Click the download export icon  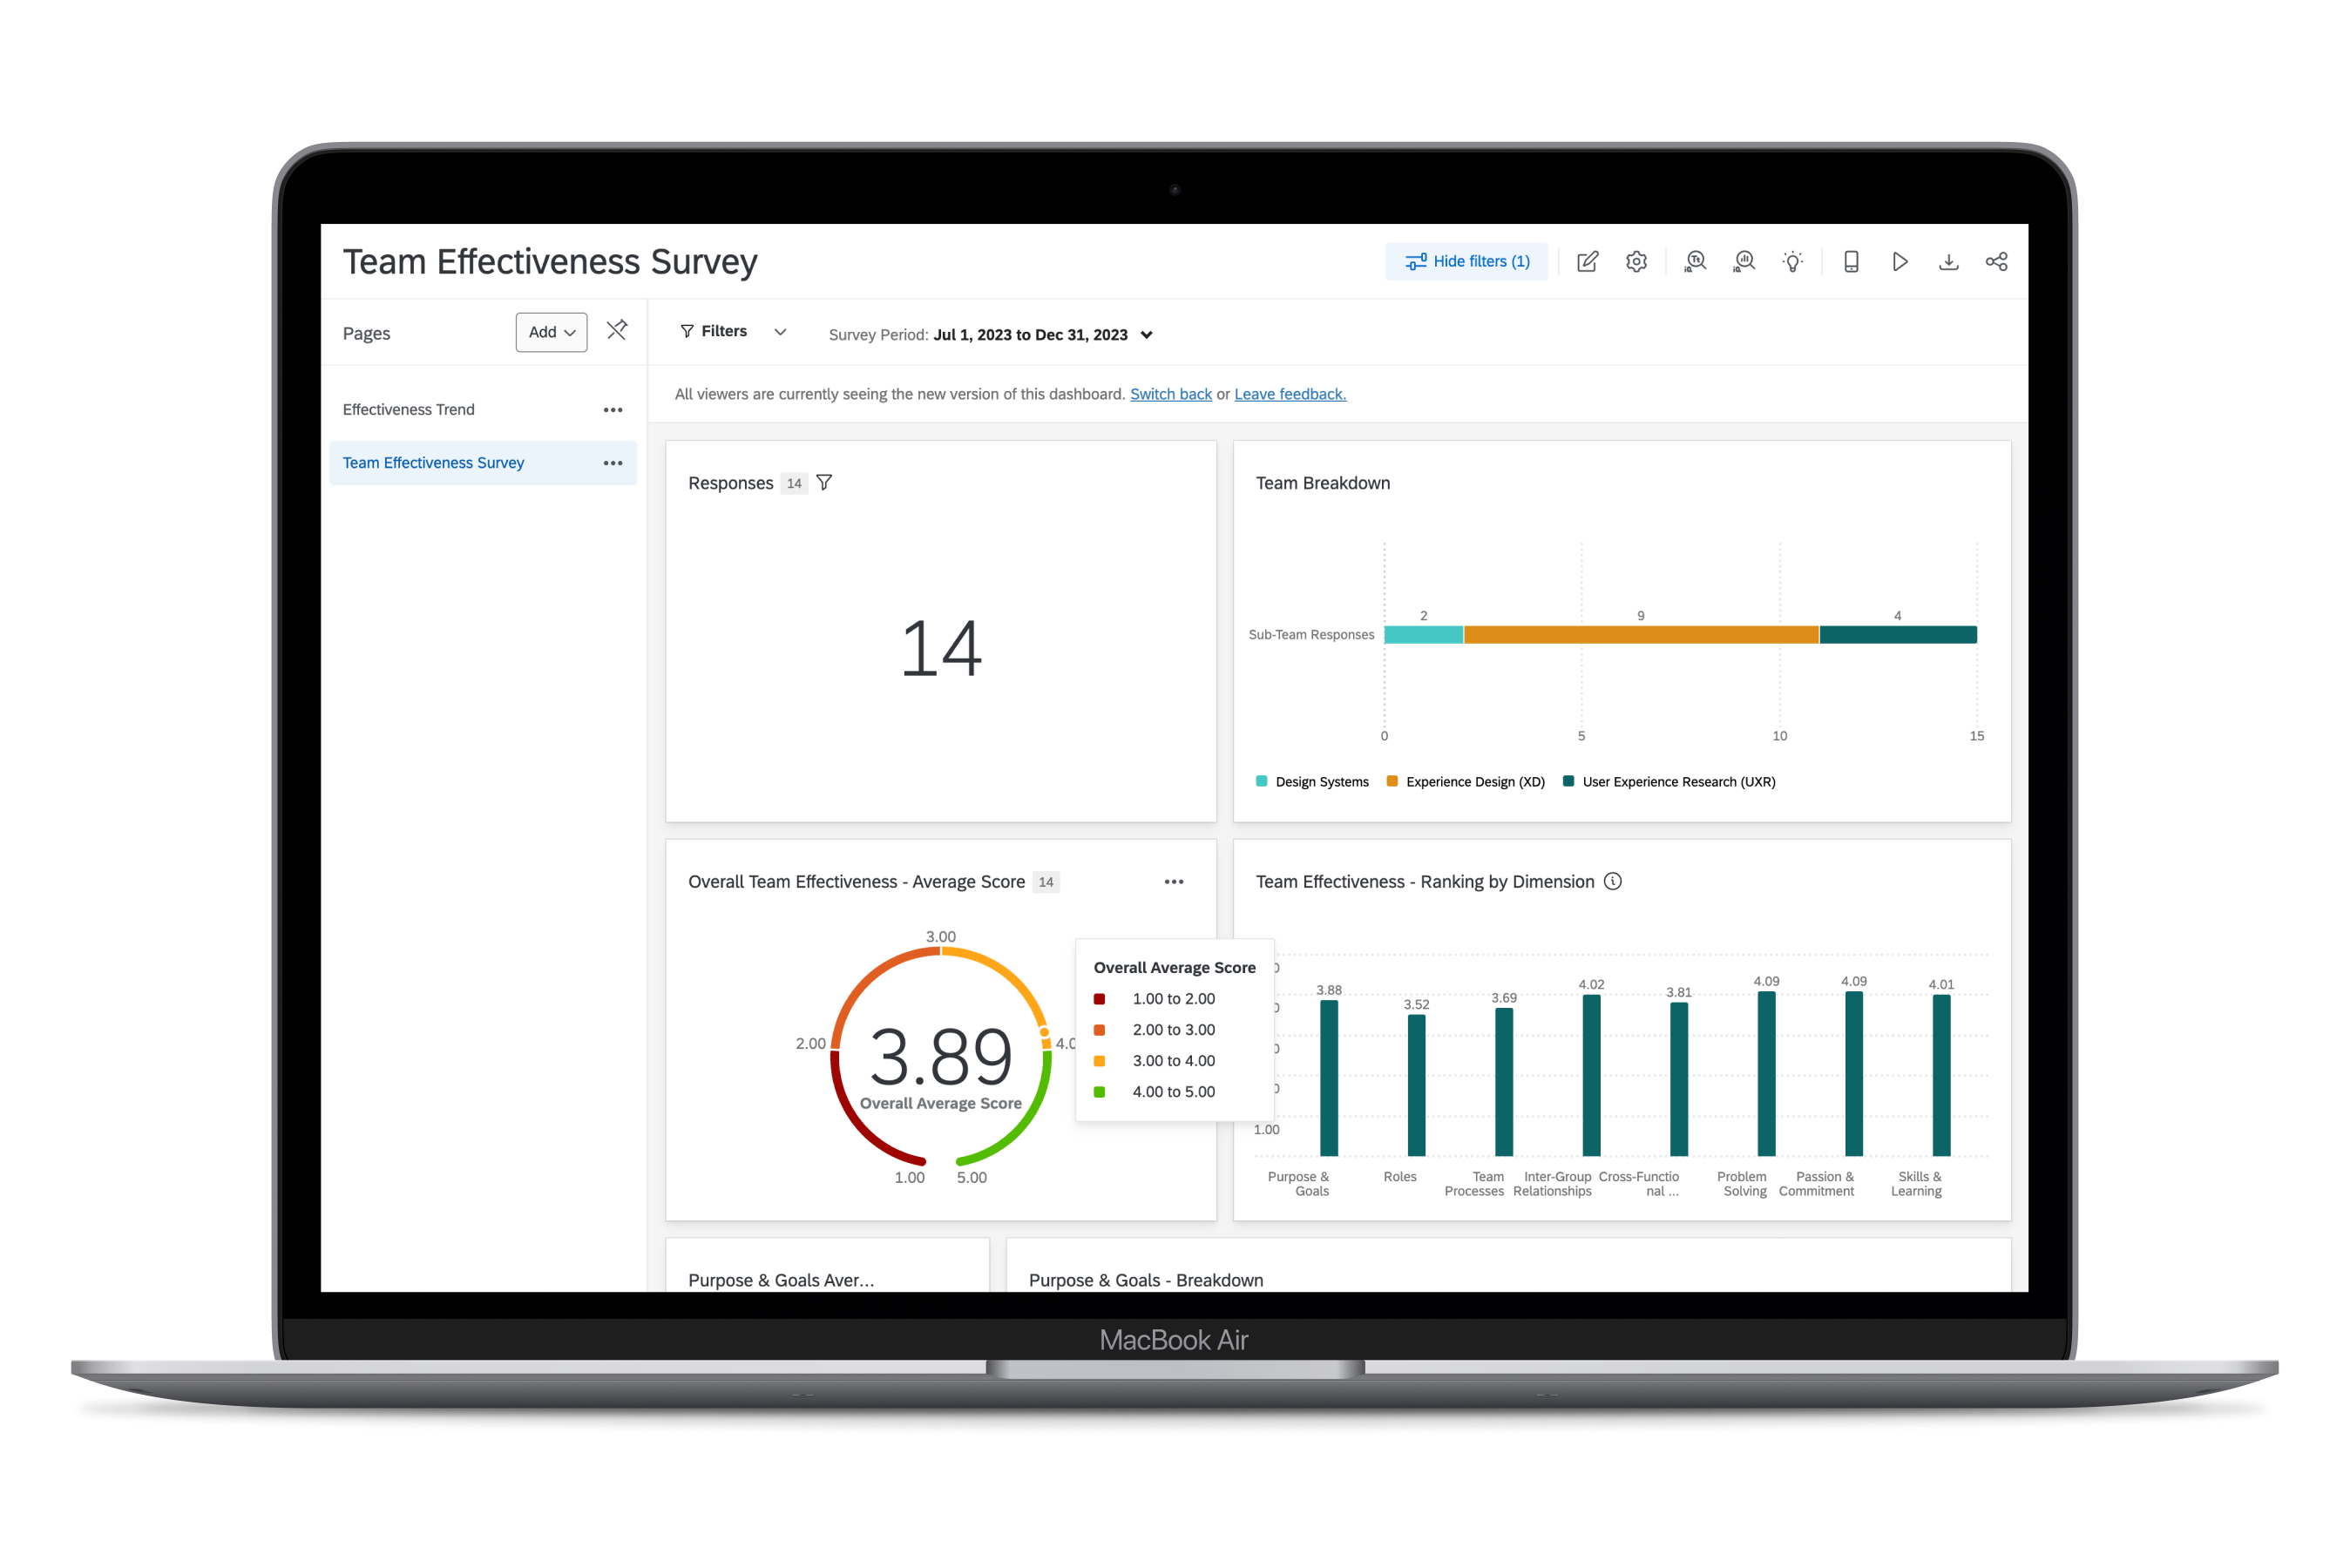click(1948, 262)
